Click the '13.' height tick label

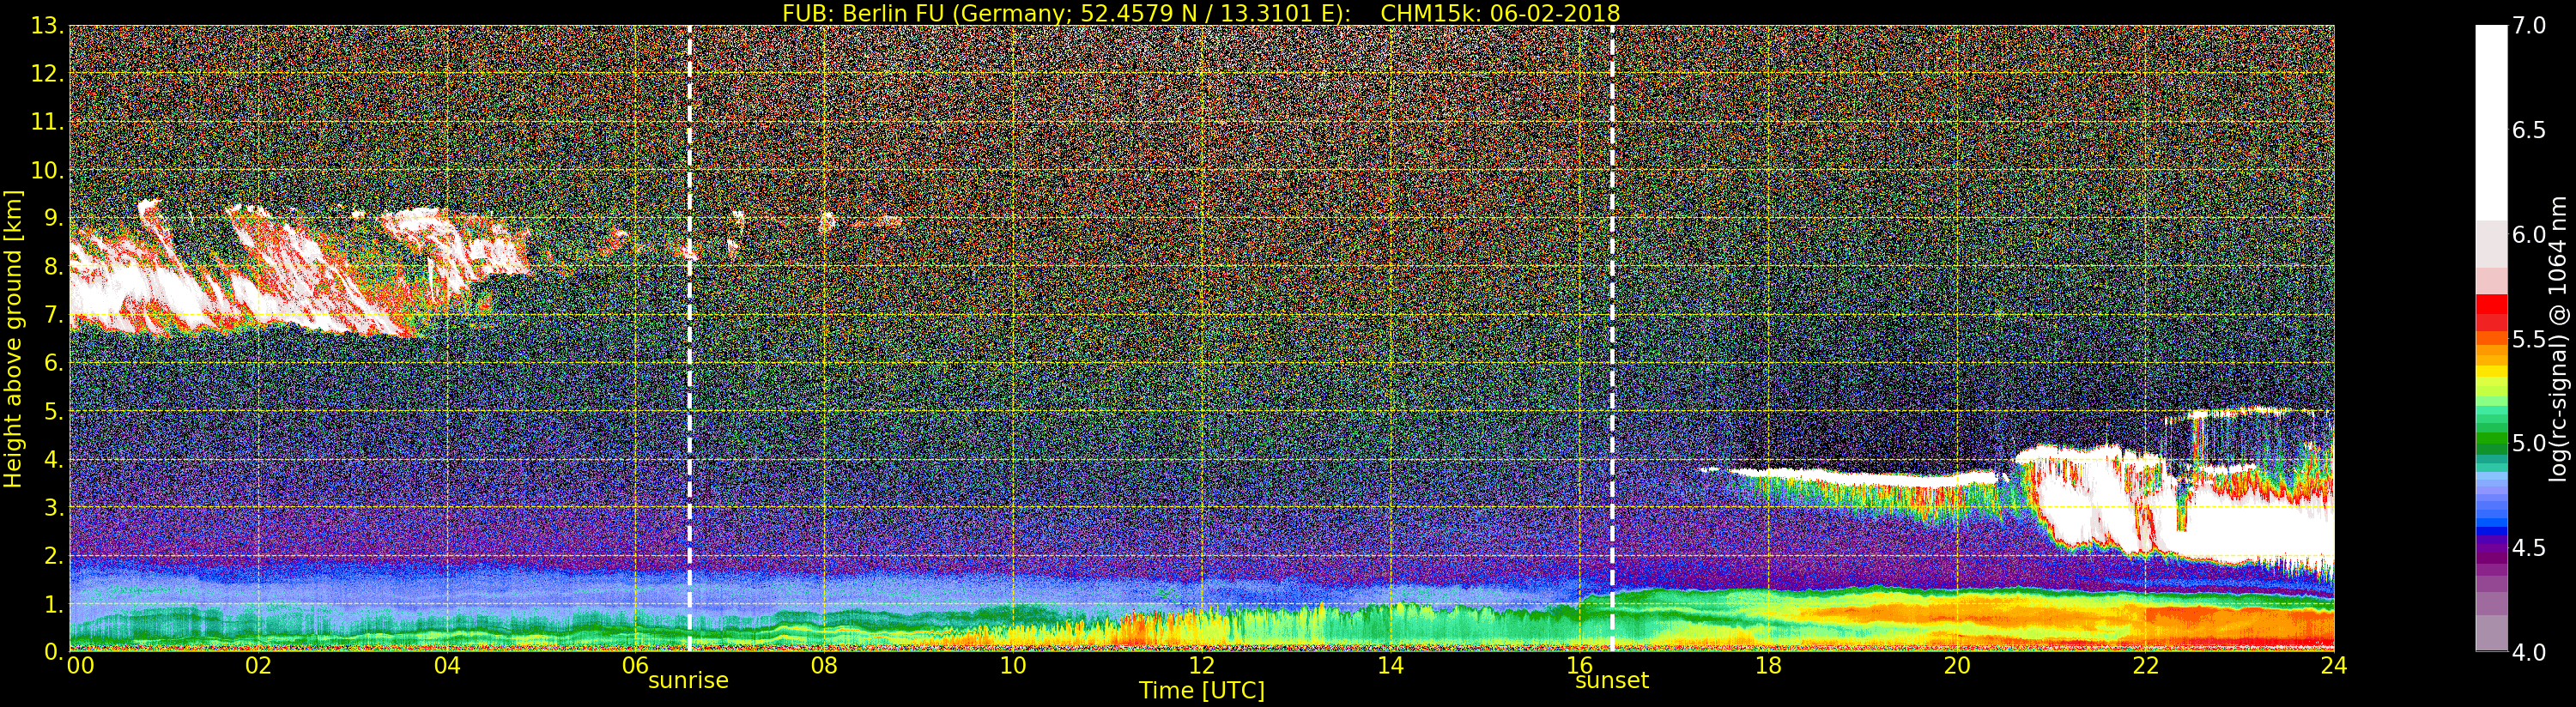tap(47, 26)
